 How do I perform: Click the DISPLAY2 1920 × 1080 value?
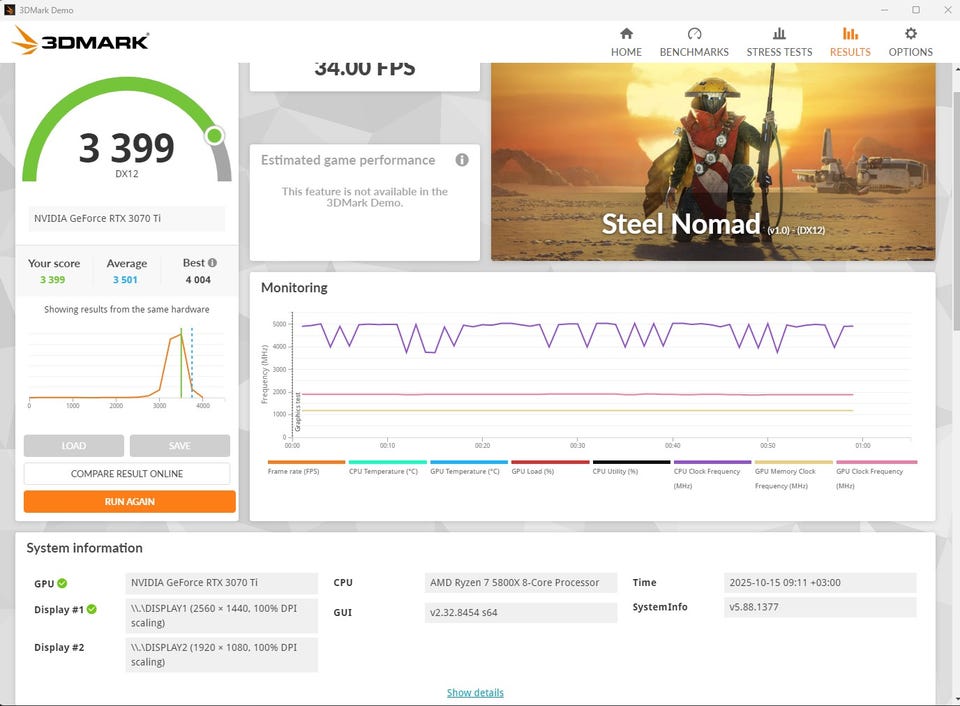click(222, 655)
